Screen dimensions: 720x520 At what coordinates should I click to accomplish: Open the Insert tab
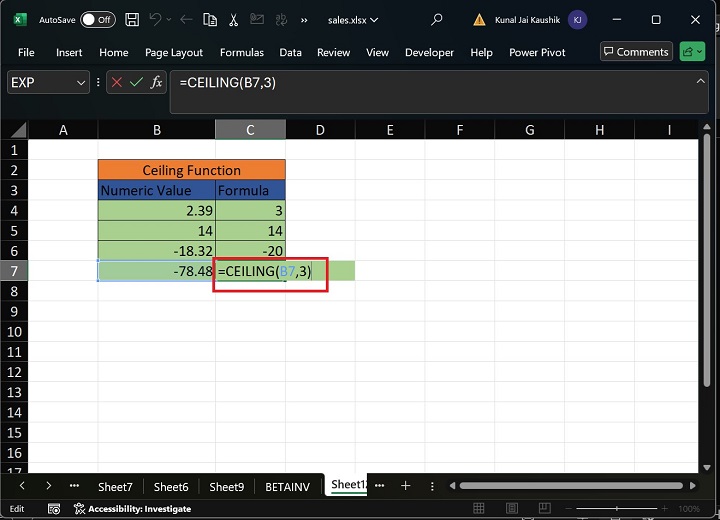(69, 52)
